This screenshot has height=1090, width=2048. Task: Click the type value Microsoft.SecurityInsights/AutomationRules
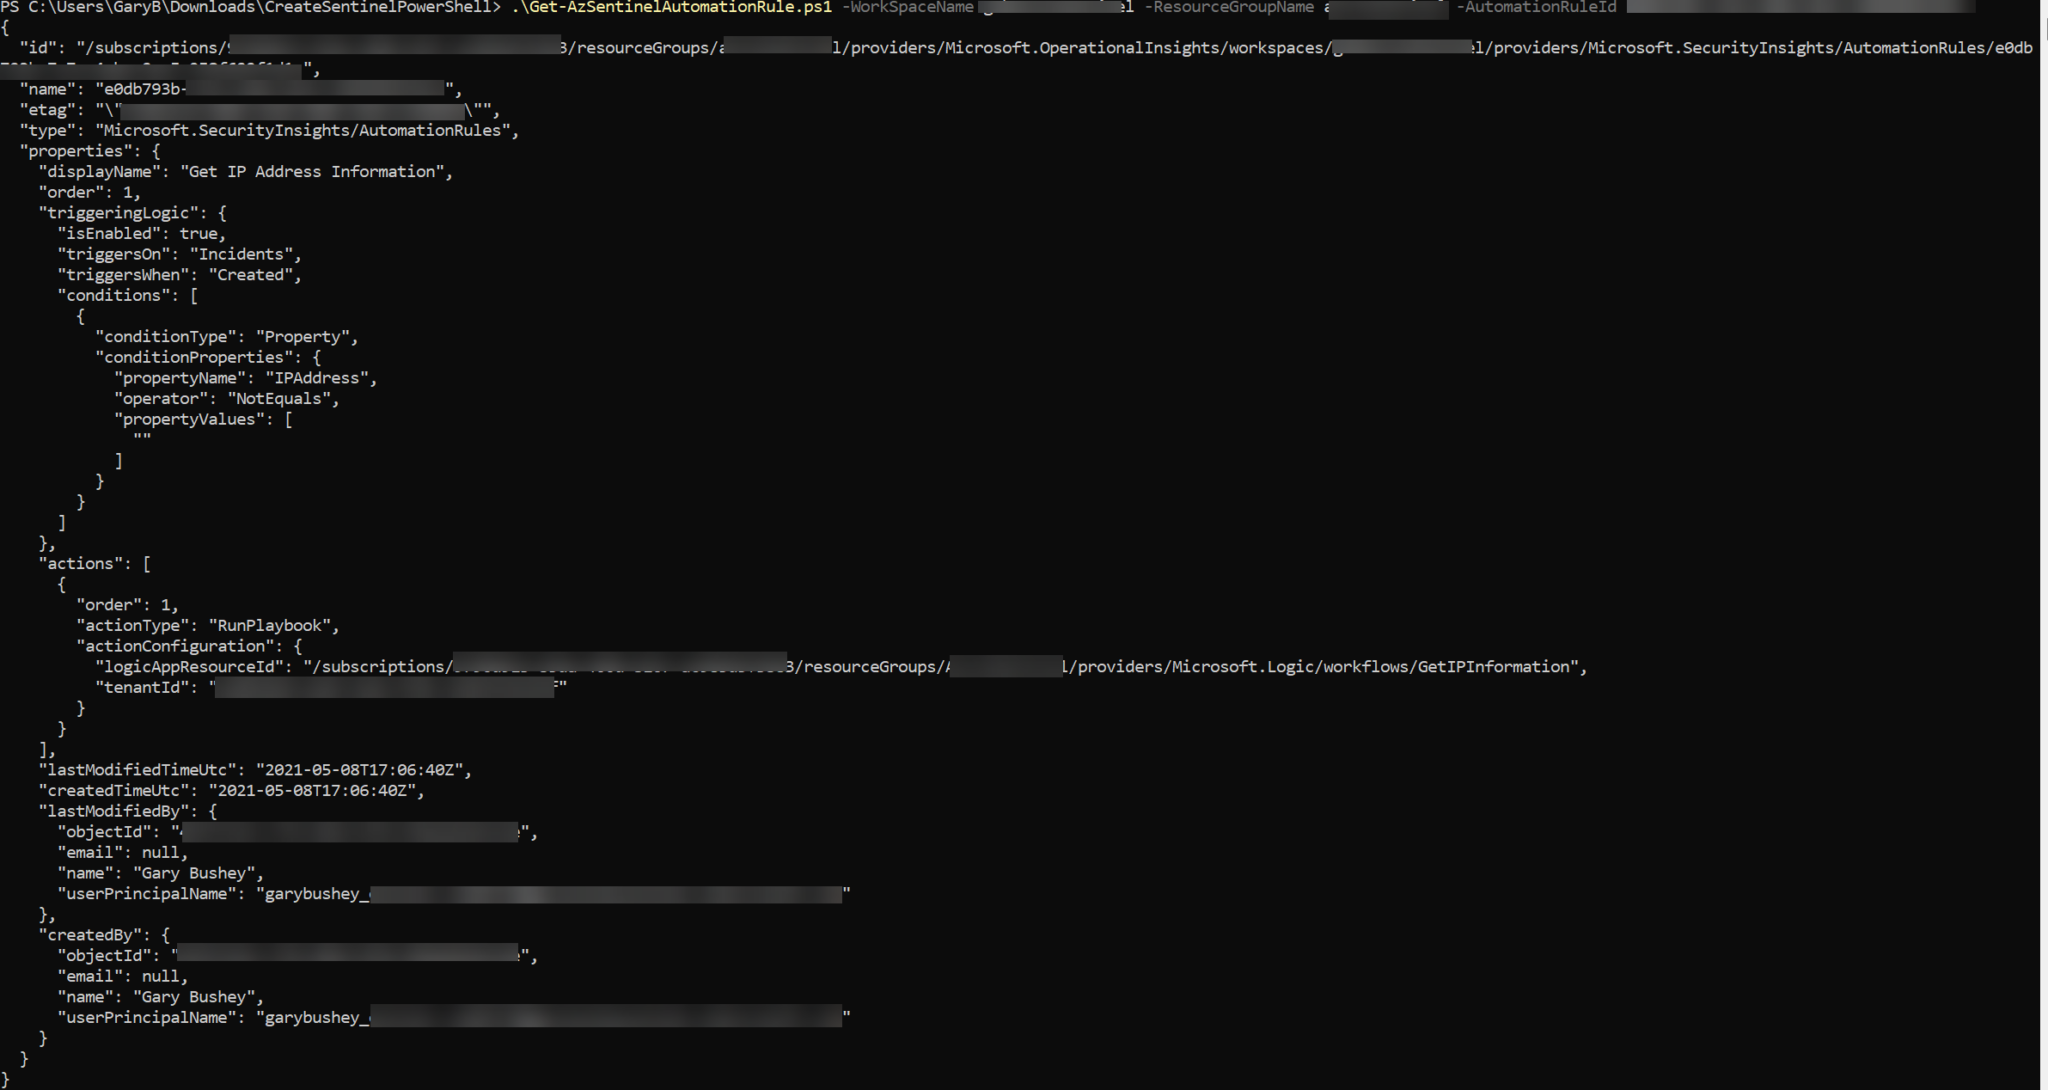[310, 130]
